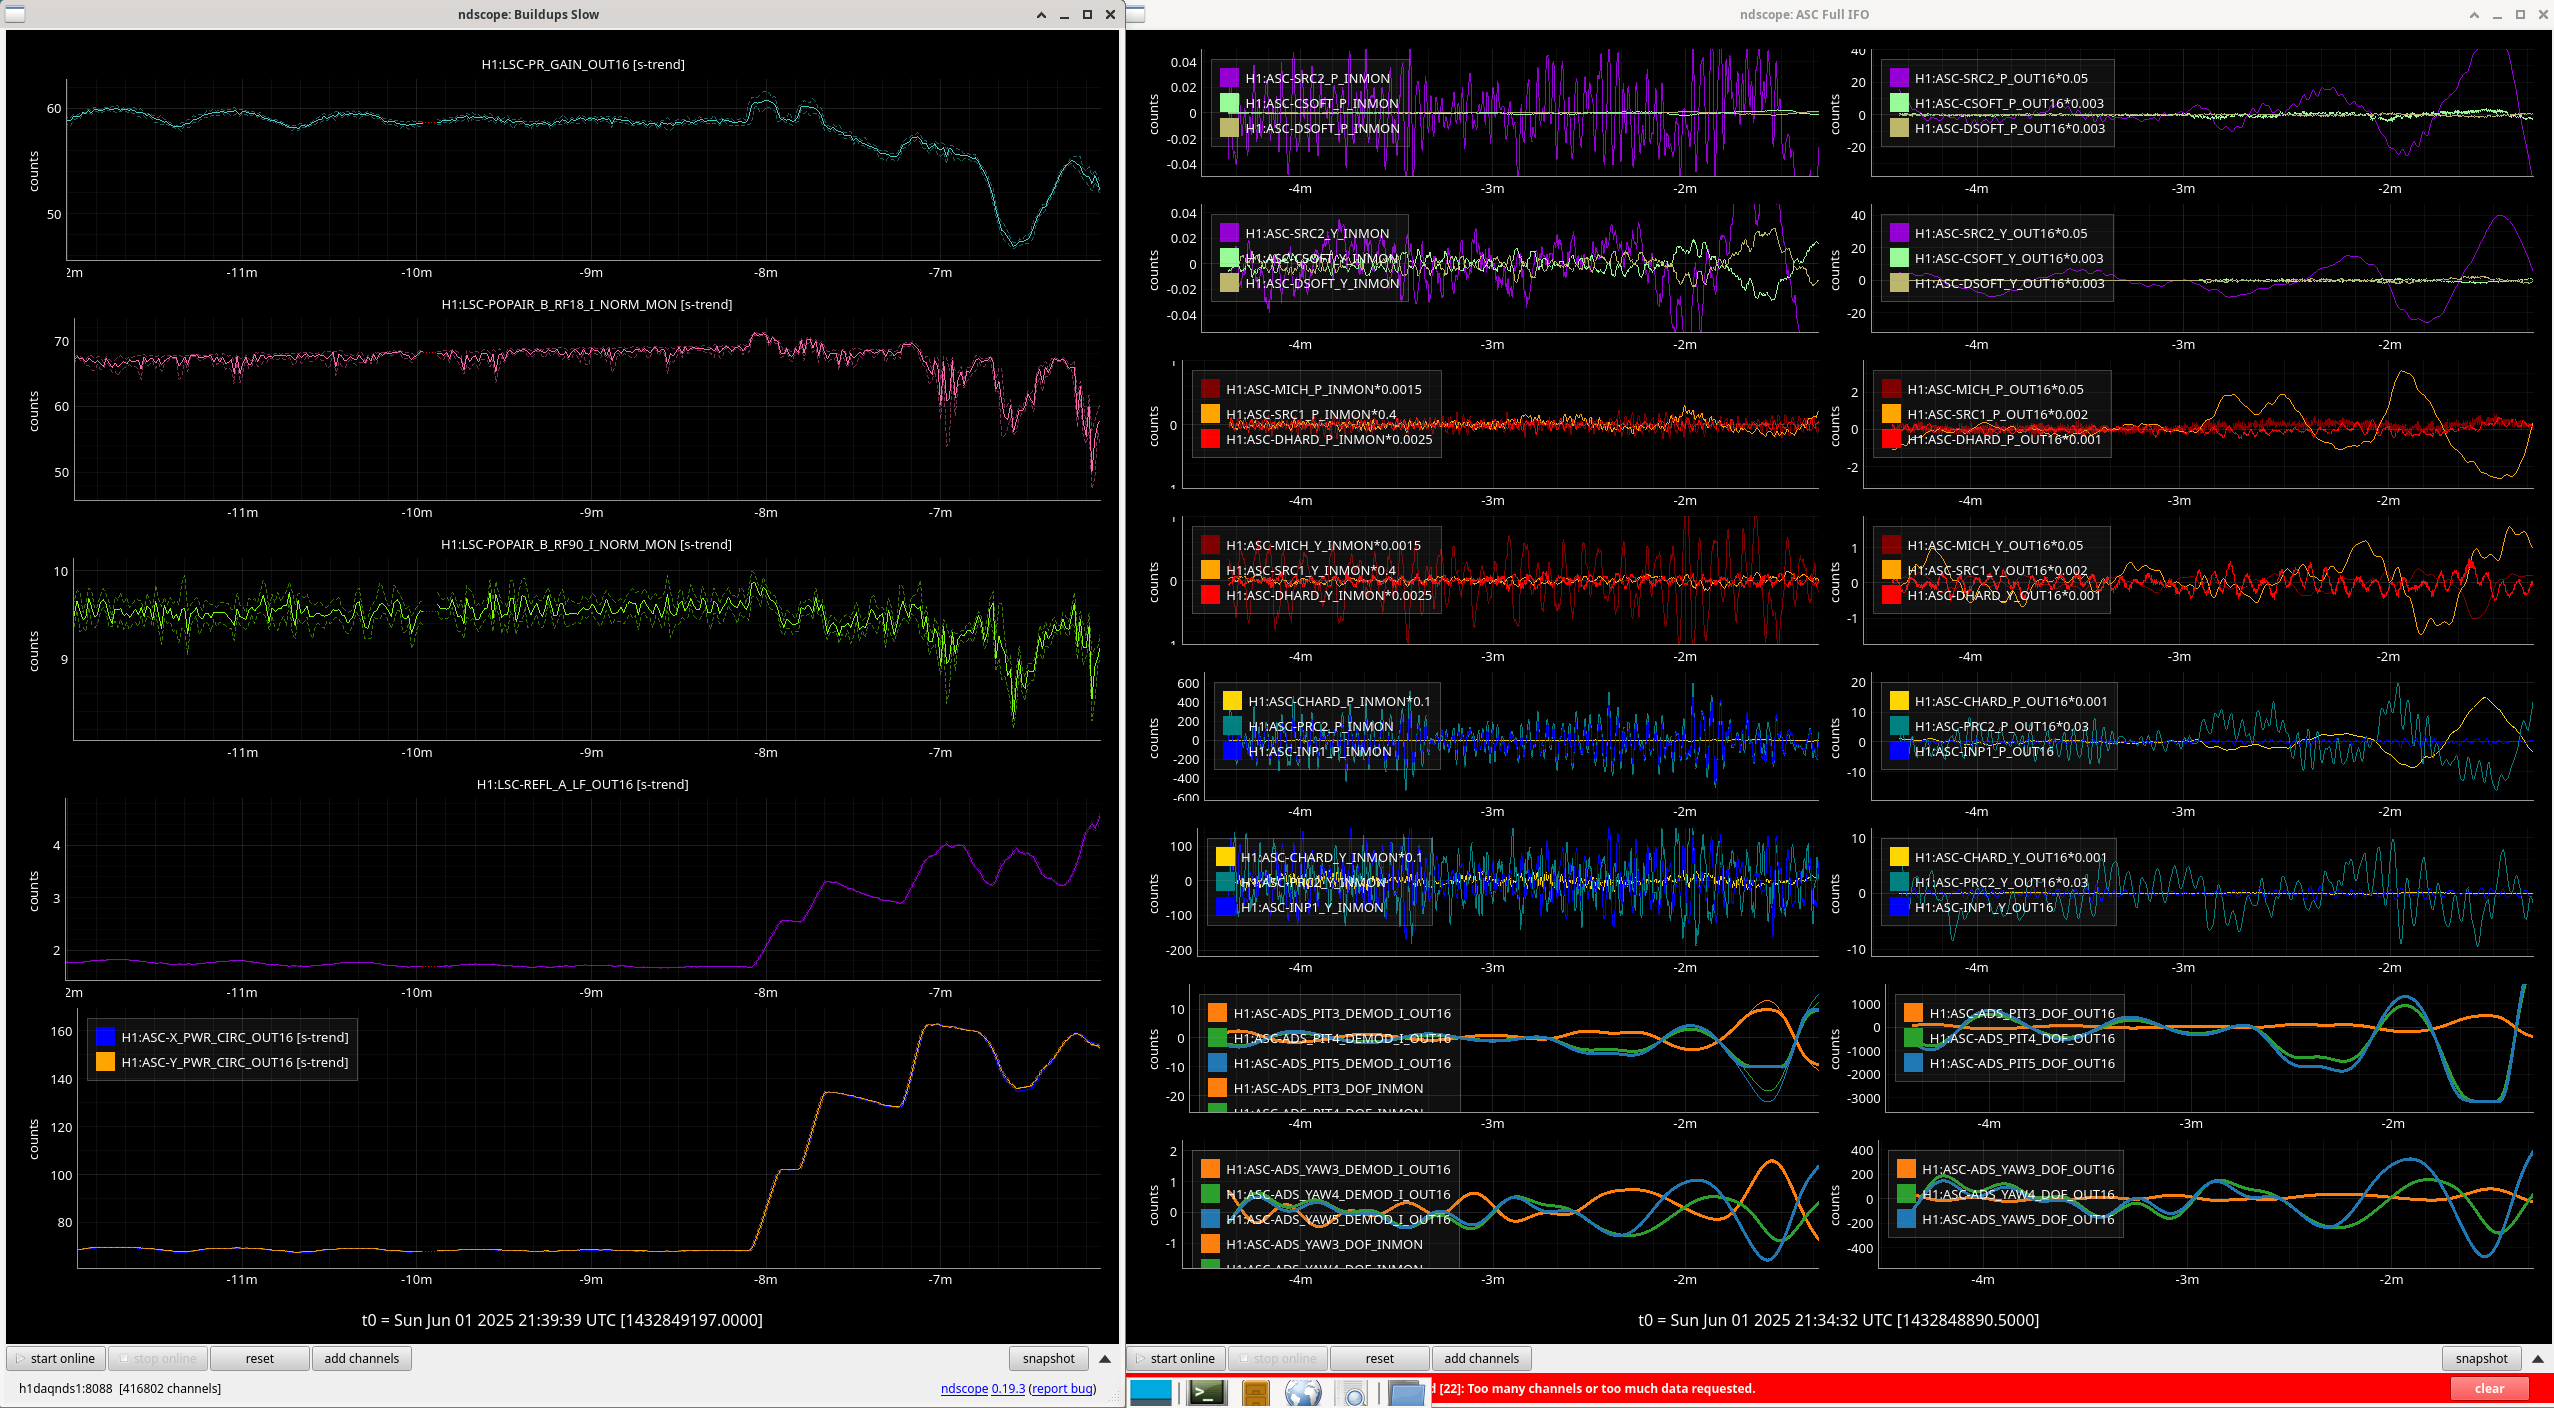The width and height of the screenshot is (2554, 1408).
Task: Select the H1:LSC-REFL_A_LF_OUT16 [s-trend] plot title
Action: point(583,784)
